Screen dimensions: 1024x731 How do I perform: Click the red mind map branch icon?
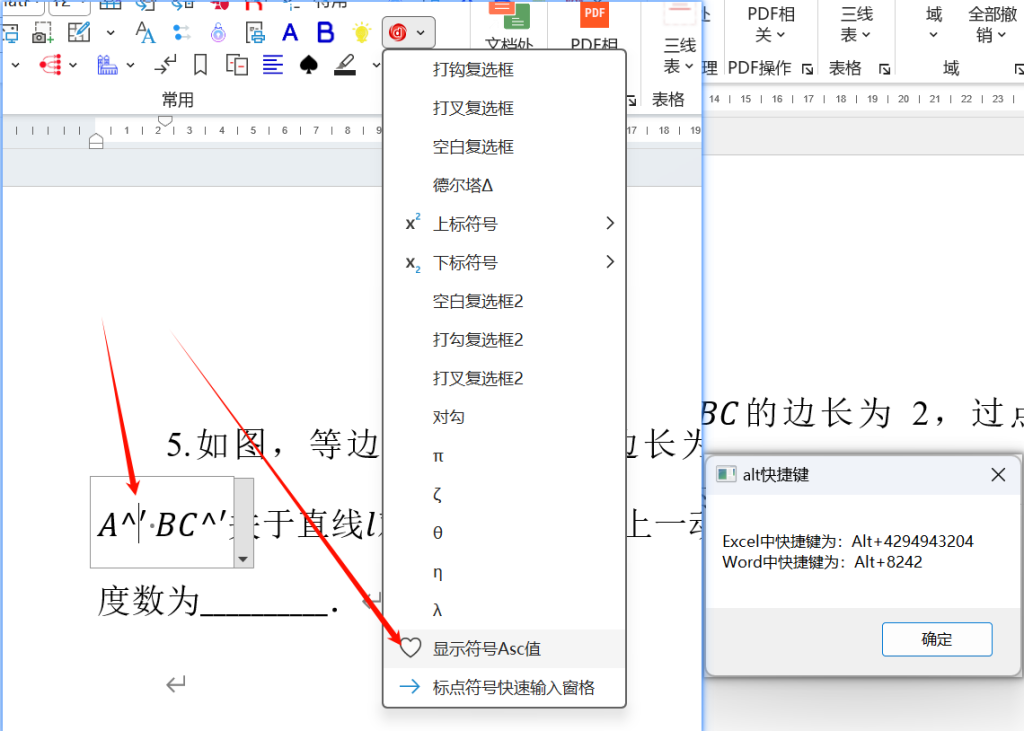point(50,65)
